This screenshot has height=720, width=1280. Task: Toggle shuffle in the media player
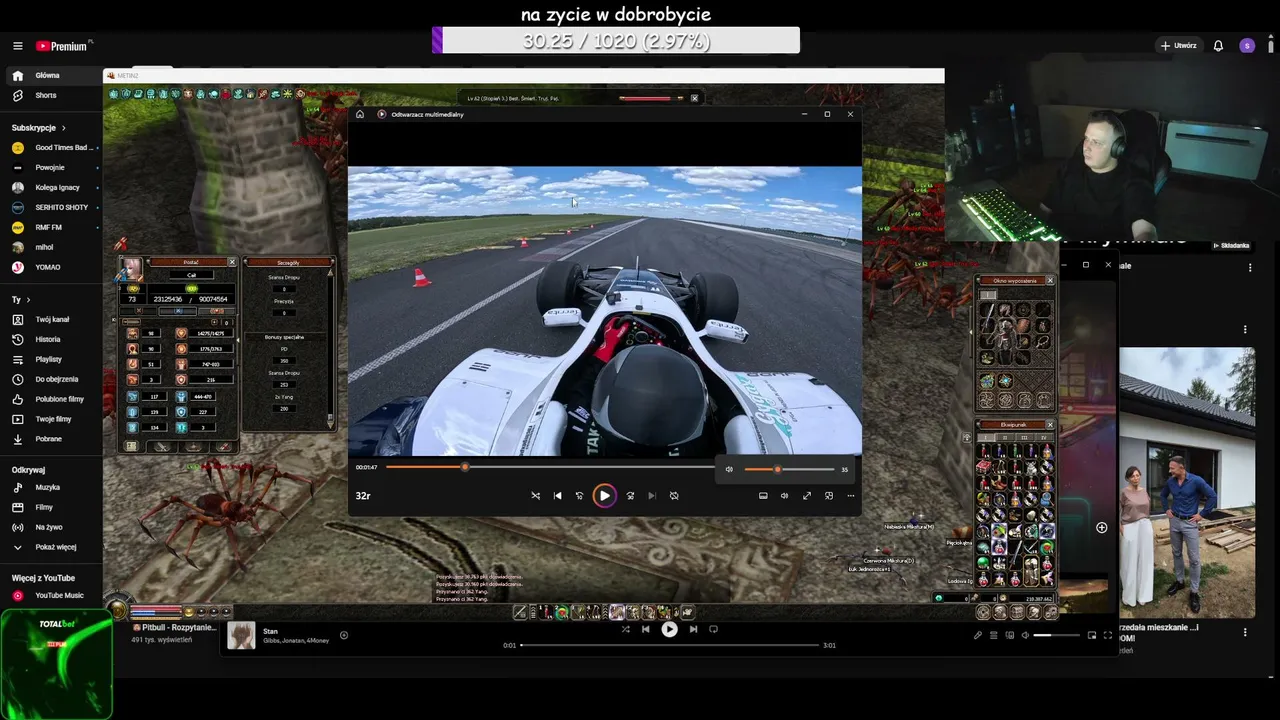[x=535, y=495]
